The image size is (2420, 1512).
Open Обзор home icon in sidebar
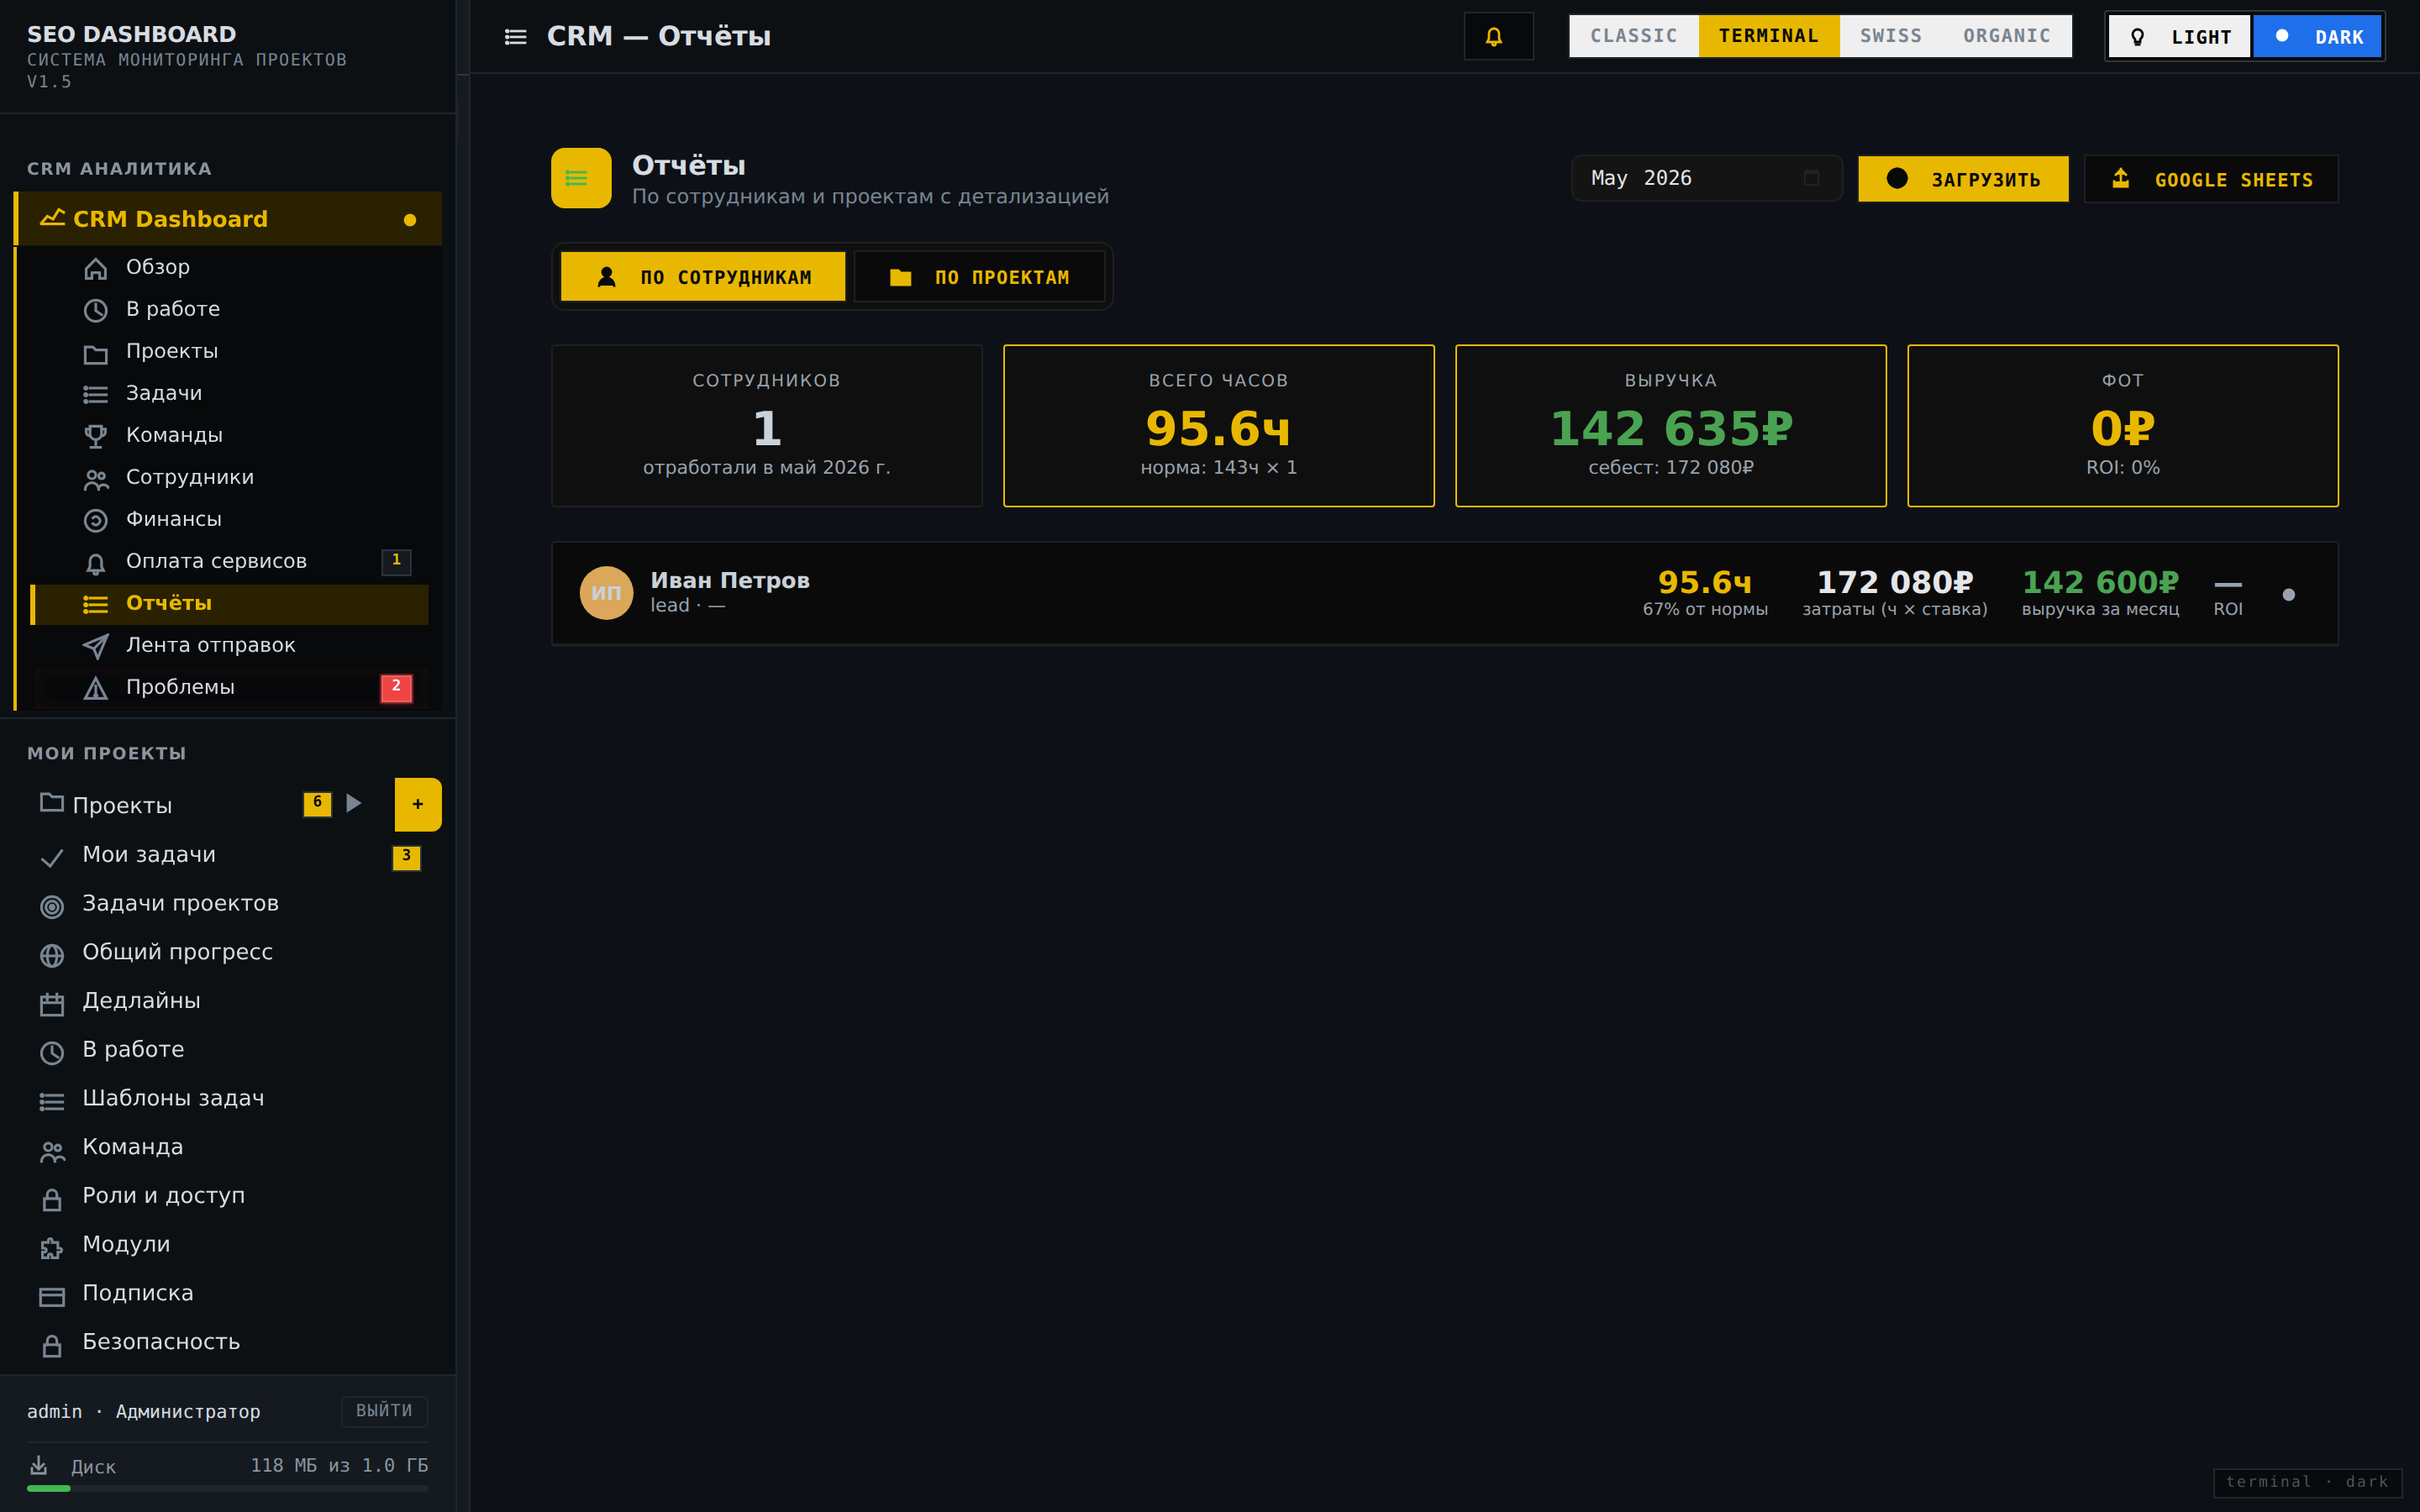coord(95,268)
